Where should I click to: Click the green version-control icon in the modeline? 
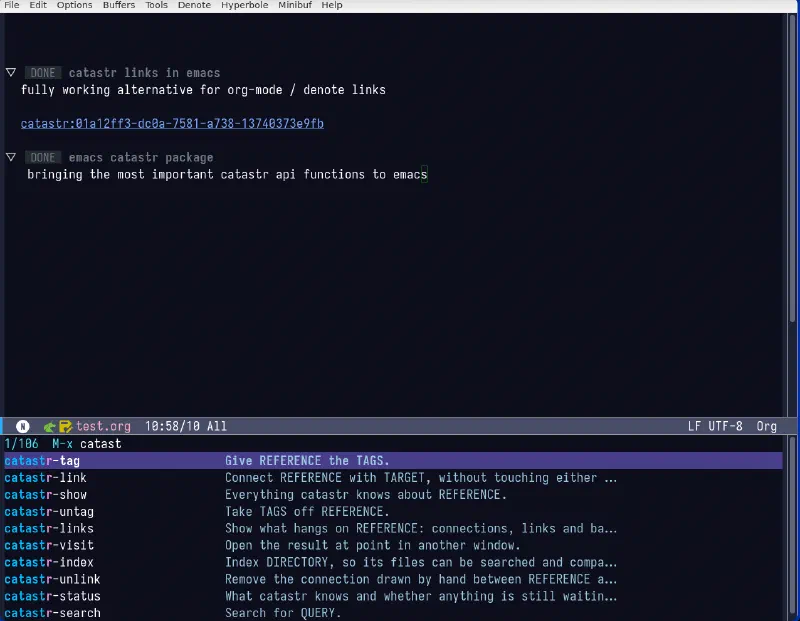tap(49, 427)
